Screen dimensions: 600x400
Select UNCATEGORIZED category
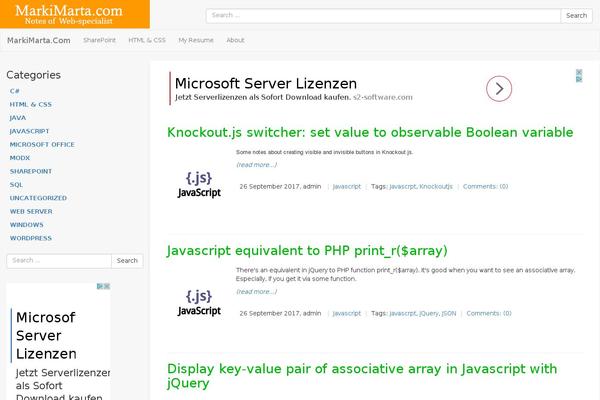38,198
